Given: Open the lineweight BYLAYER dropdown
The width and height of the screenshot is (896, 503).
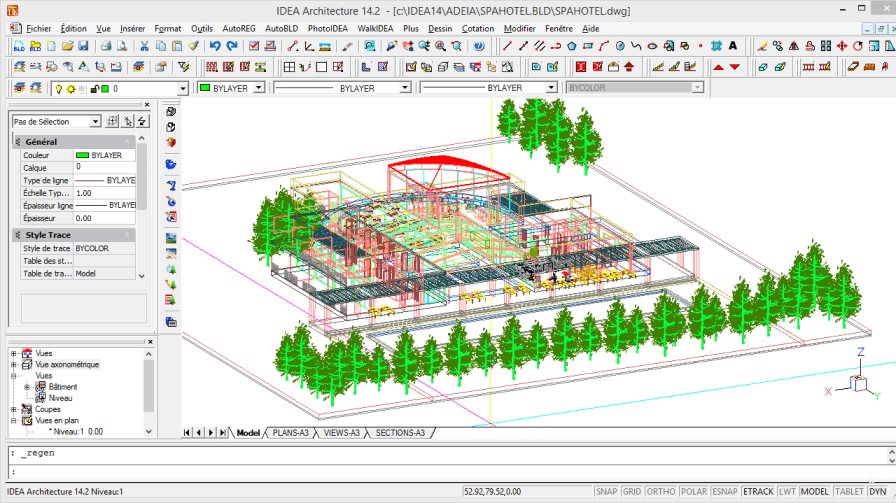Looking at the screenshot, I should (x=551, y=88).
